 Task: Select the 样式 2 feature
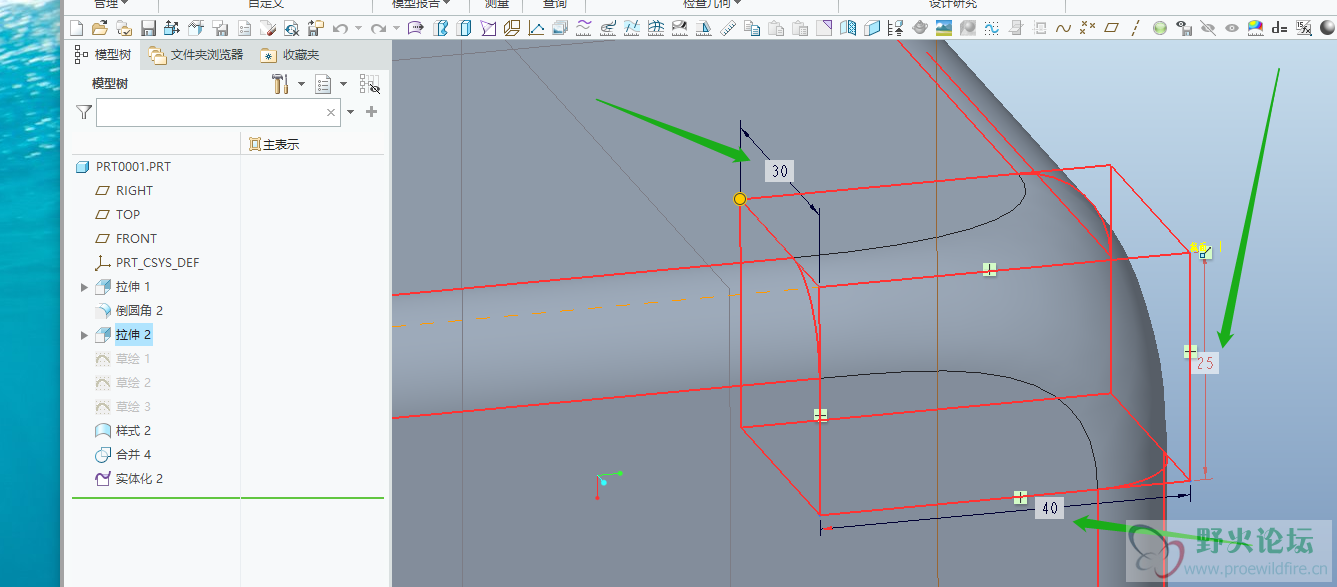(x=123, y=430)
